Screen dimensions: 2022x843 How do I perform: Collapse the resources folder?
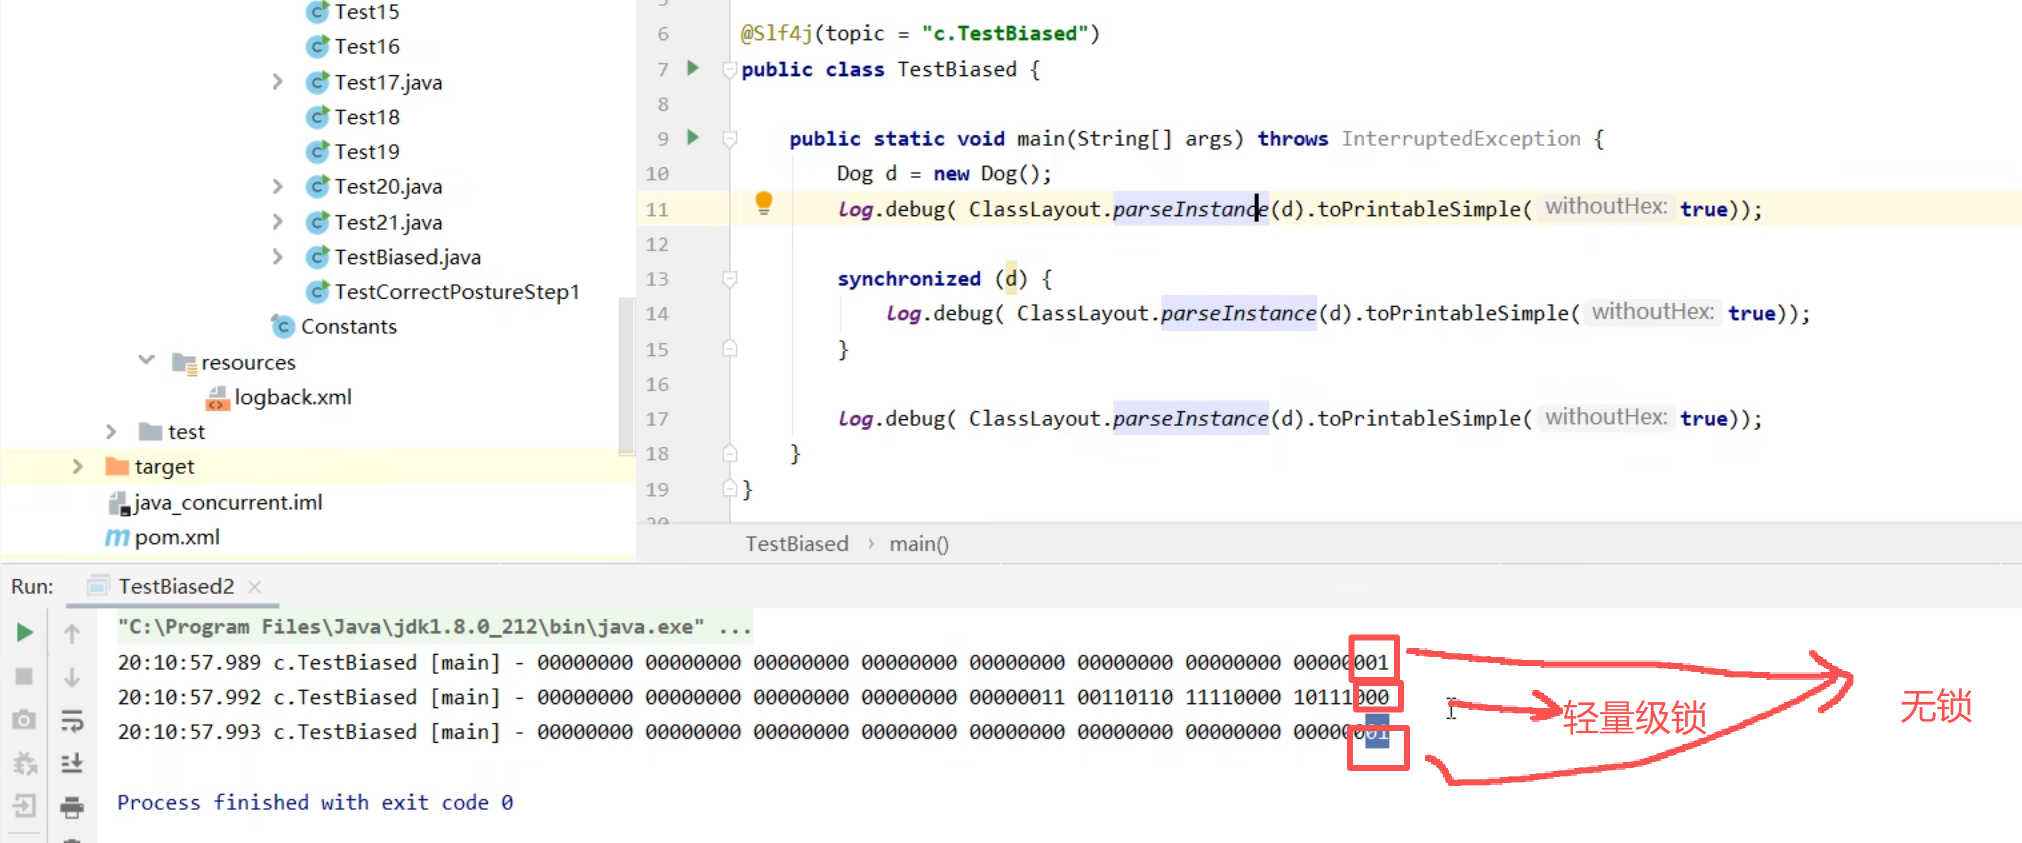146,361
